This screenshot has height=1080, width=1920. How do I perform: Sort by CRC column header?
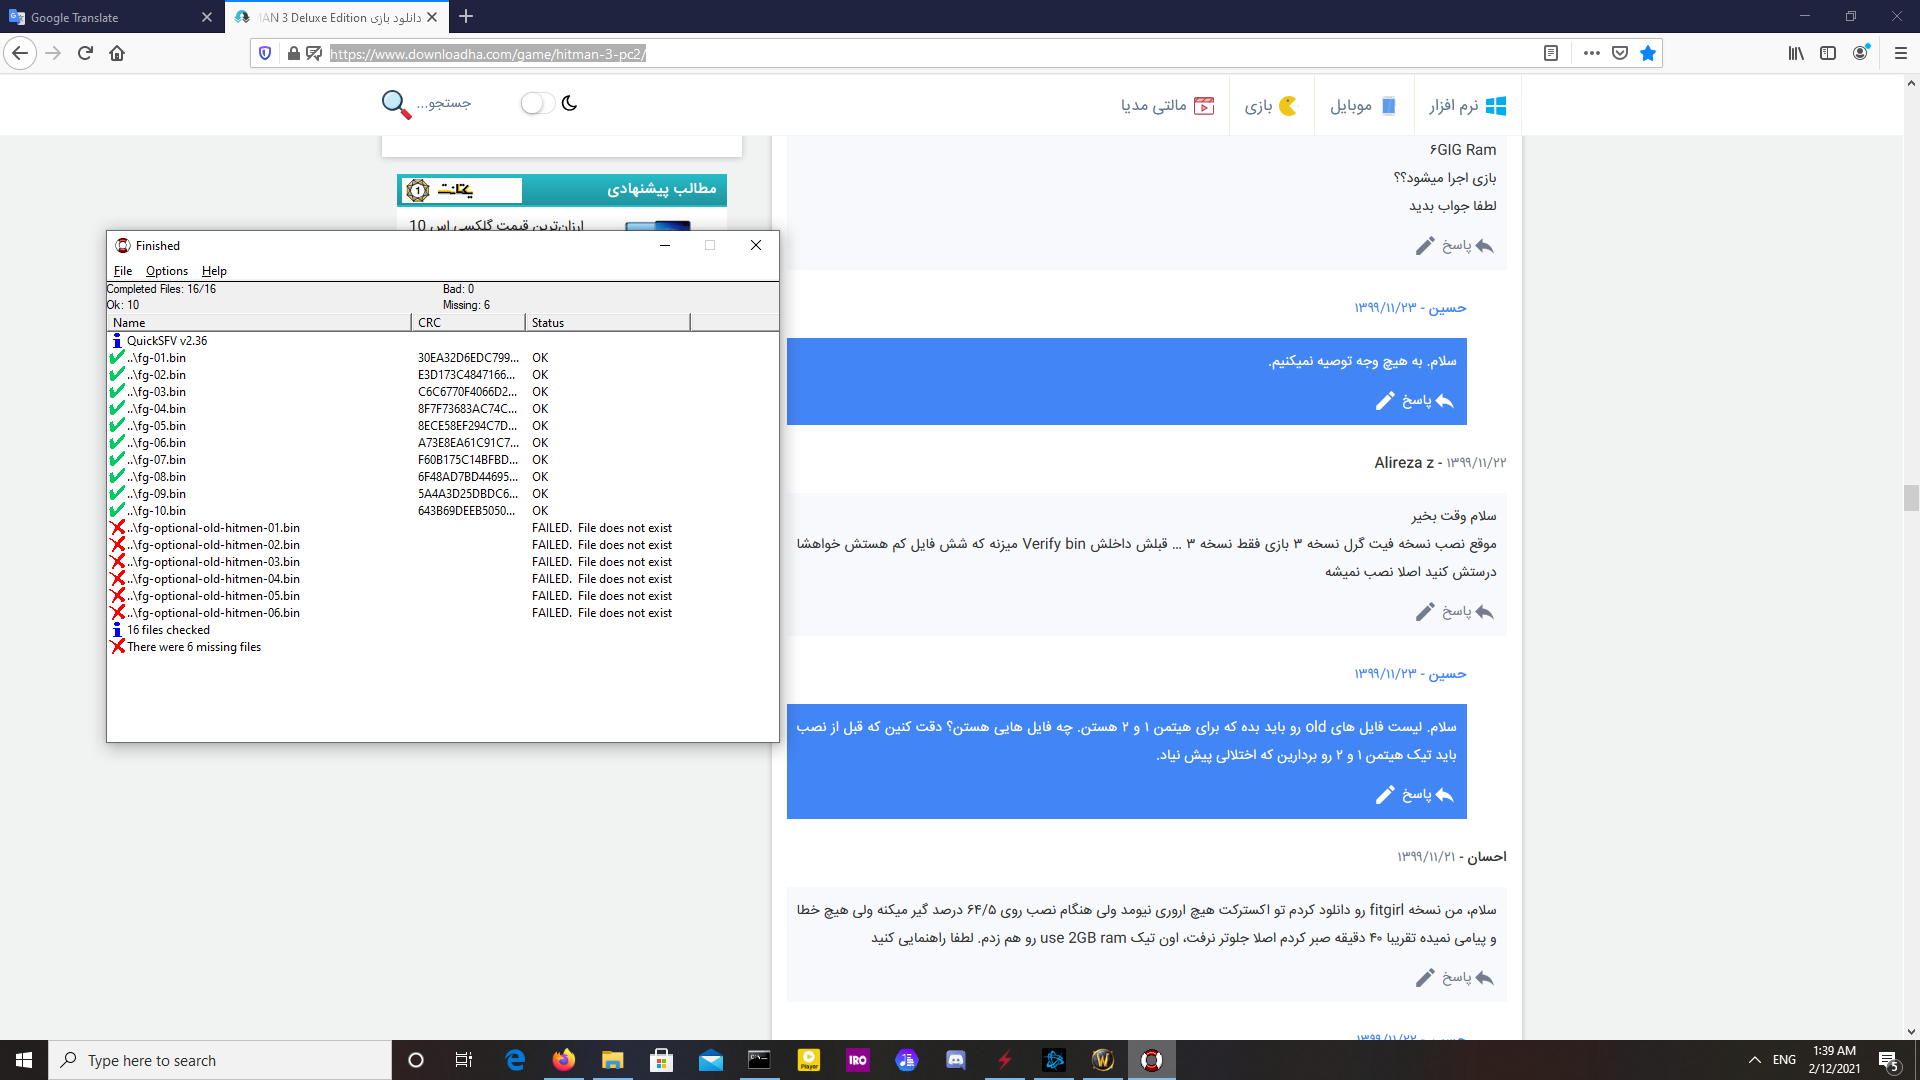(x=468, y=323)
